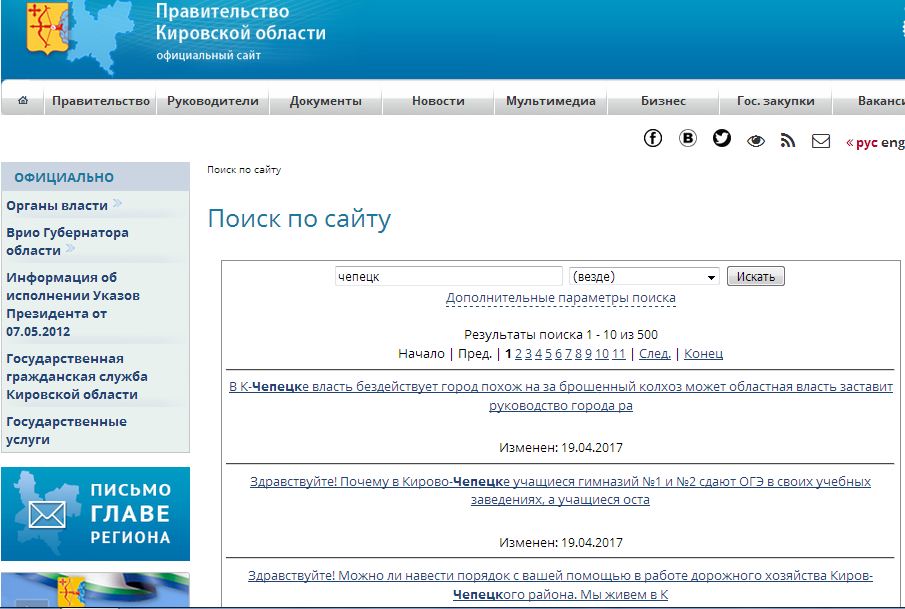Open the Facebook social icon
The height and width of the screenshot is (609, 905).
click(x=653, y=139)
